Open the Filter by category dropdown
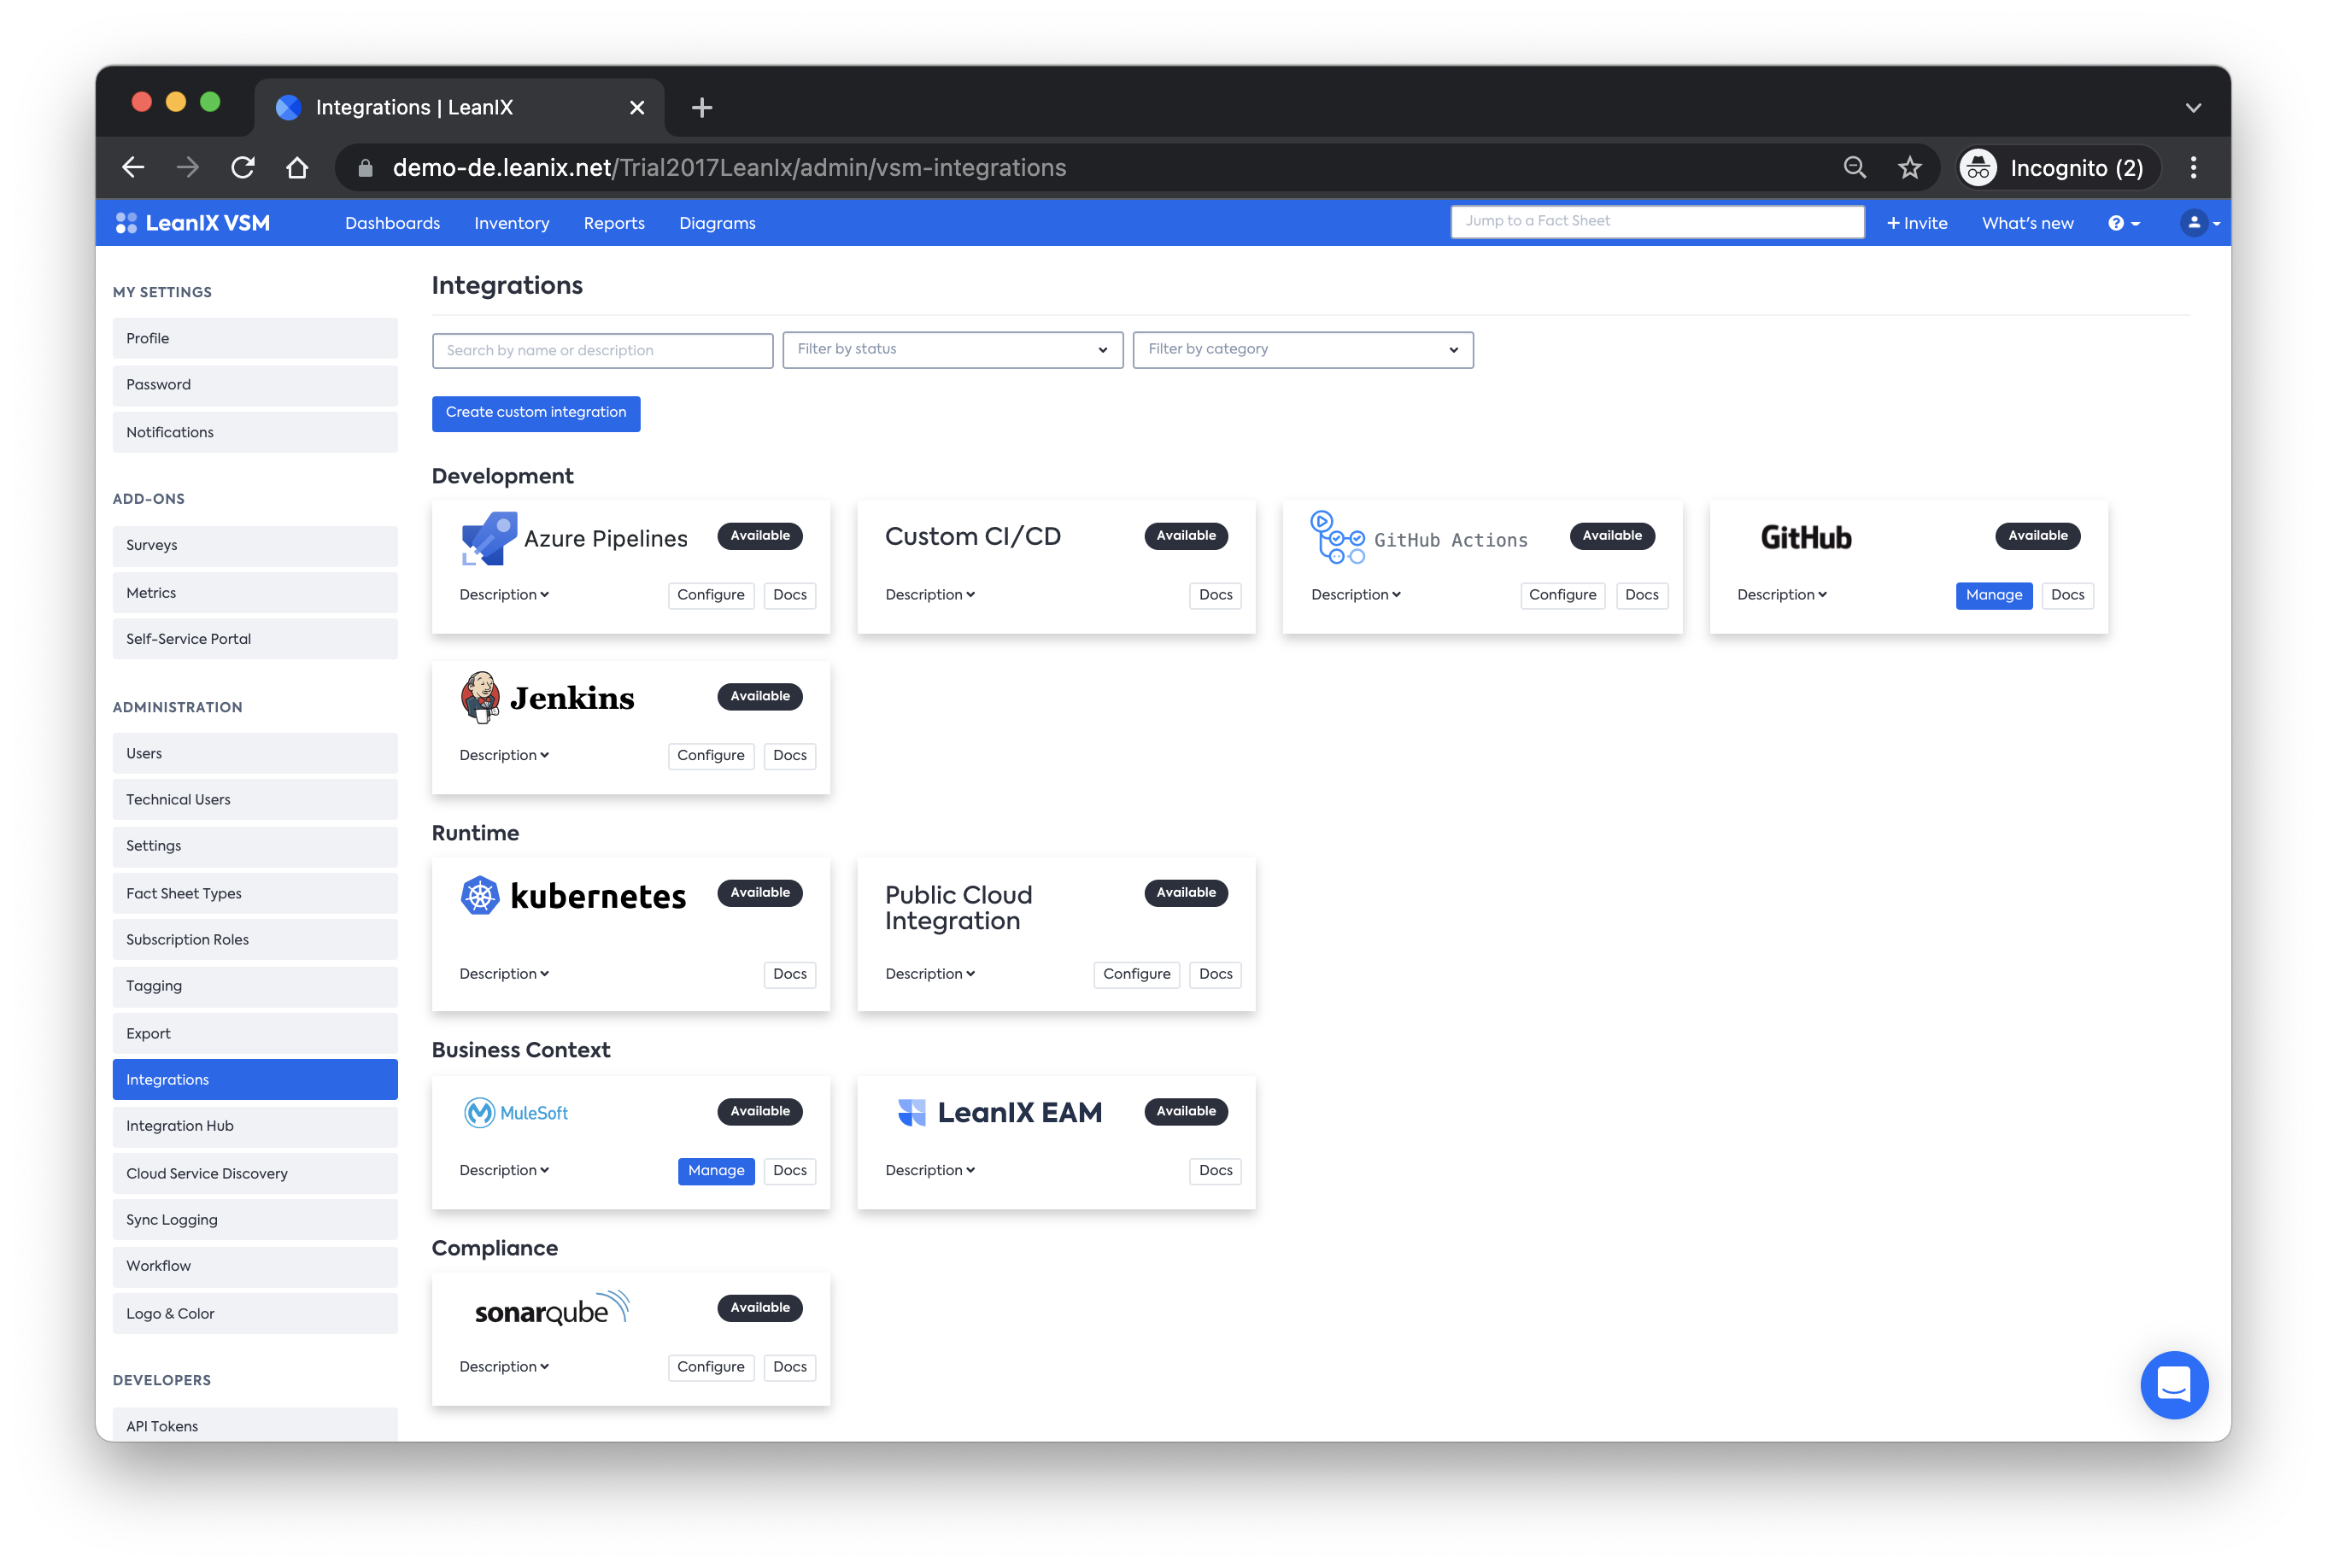 pyautogui.click(x=1302, y=349)
